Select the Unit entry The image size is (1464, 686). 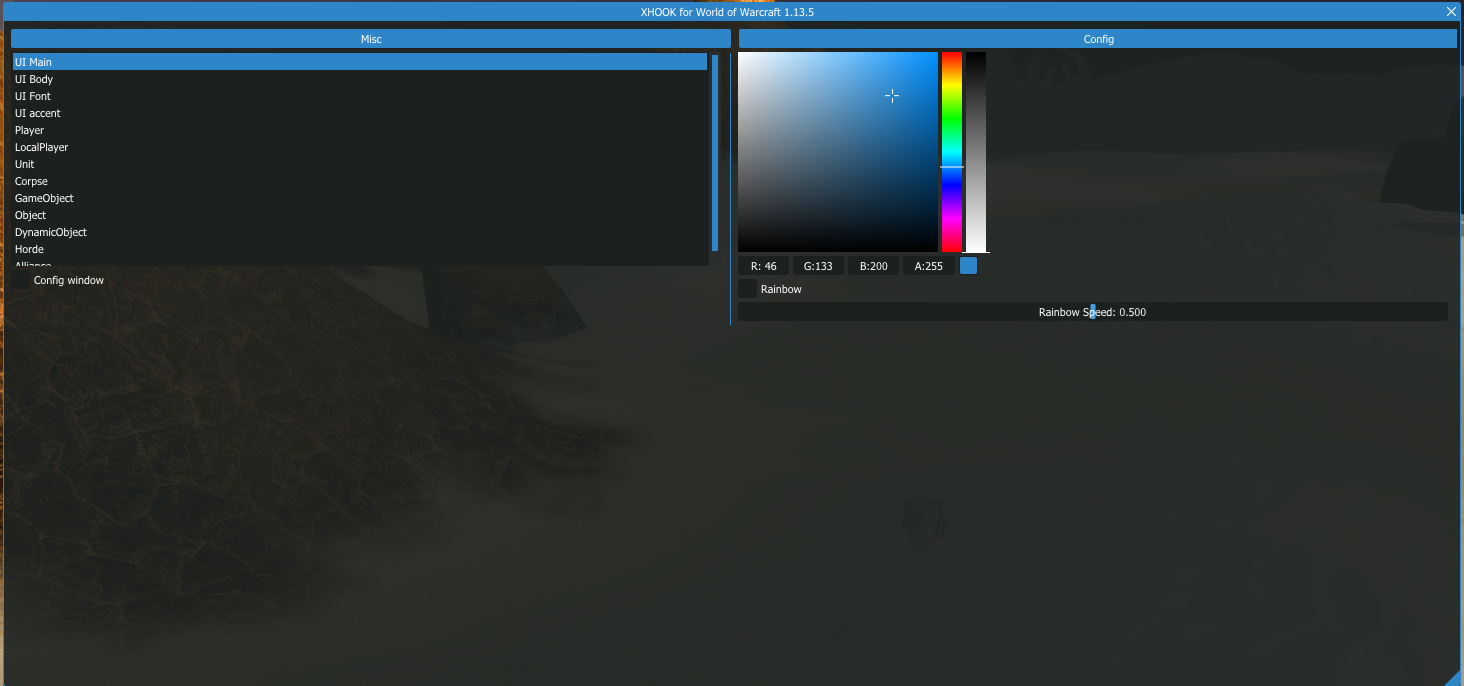pyautogui.click(x=360, y=164)
